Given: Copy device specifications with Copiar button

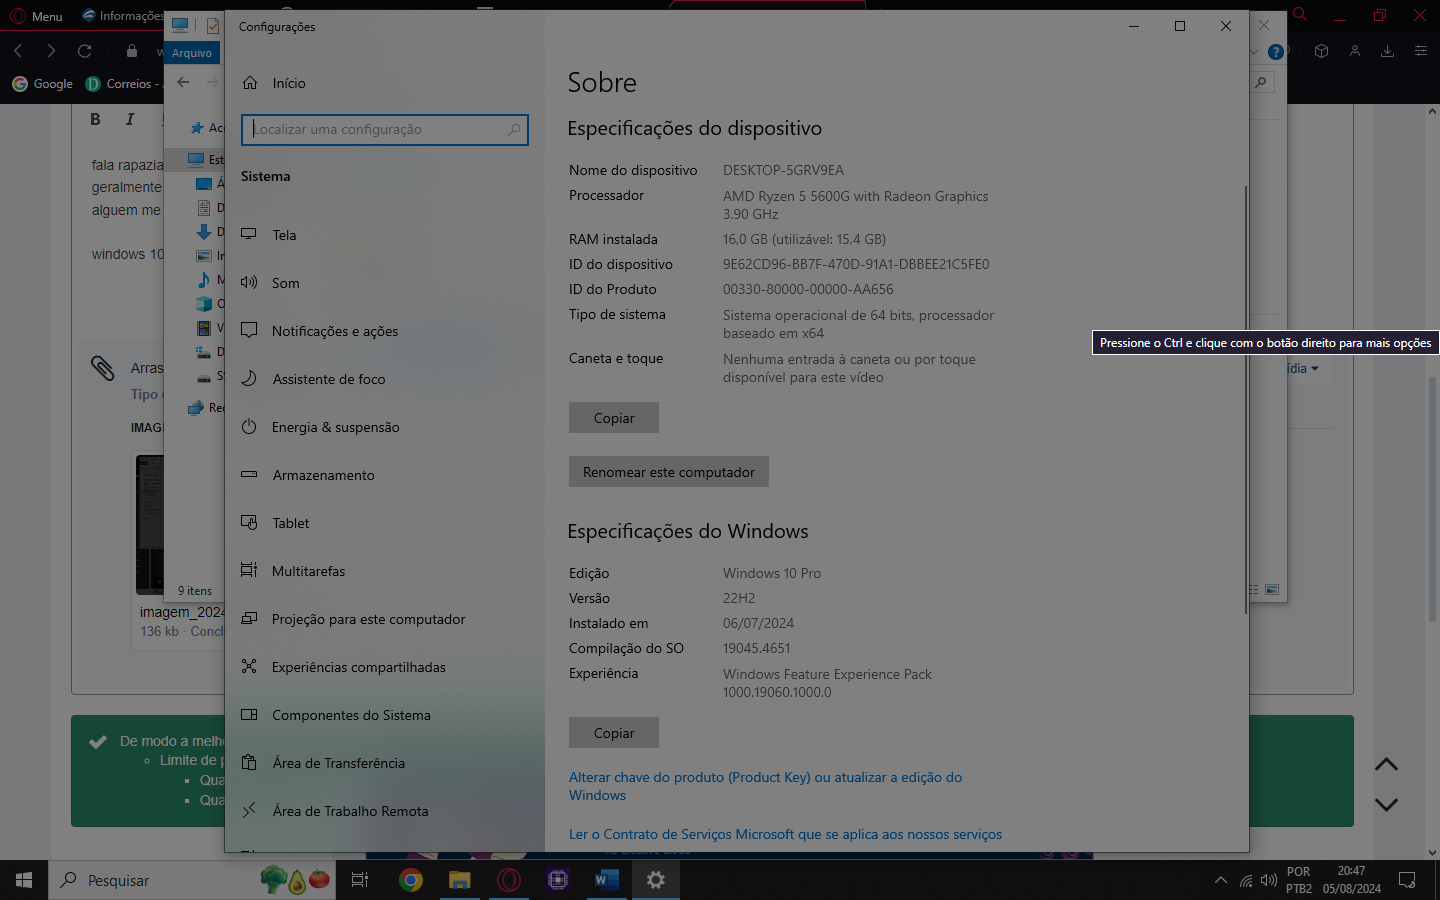Looking at the screenshot, I should point(614,418).
